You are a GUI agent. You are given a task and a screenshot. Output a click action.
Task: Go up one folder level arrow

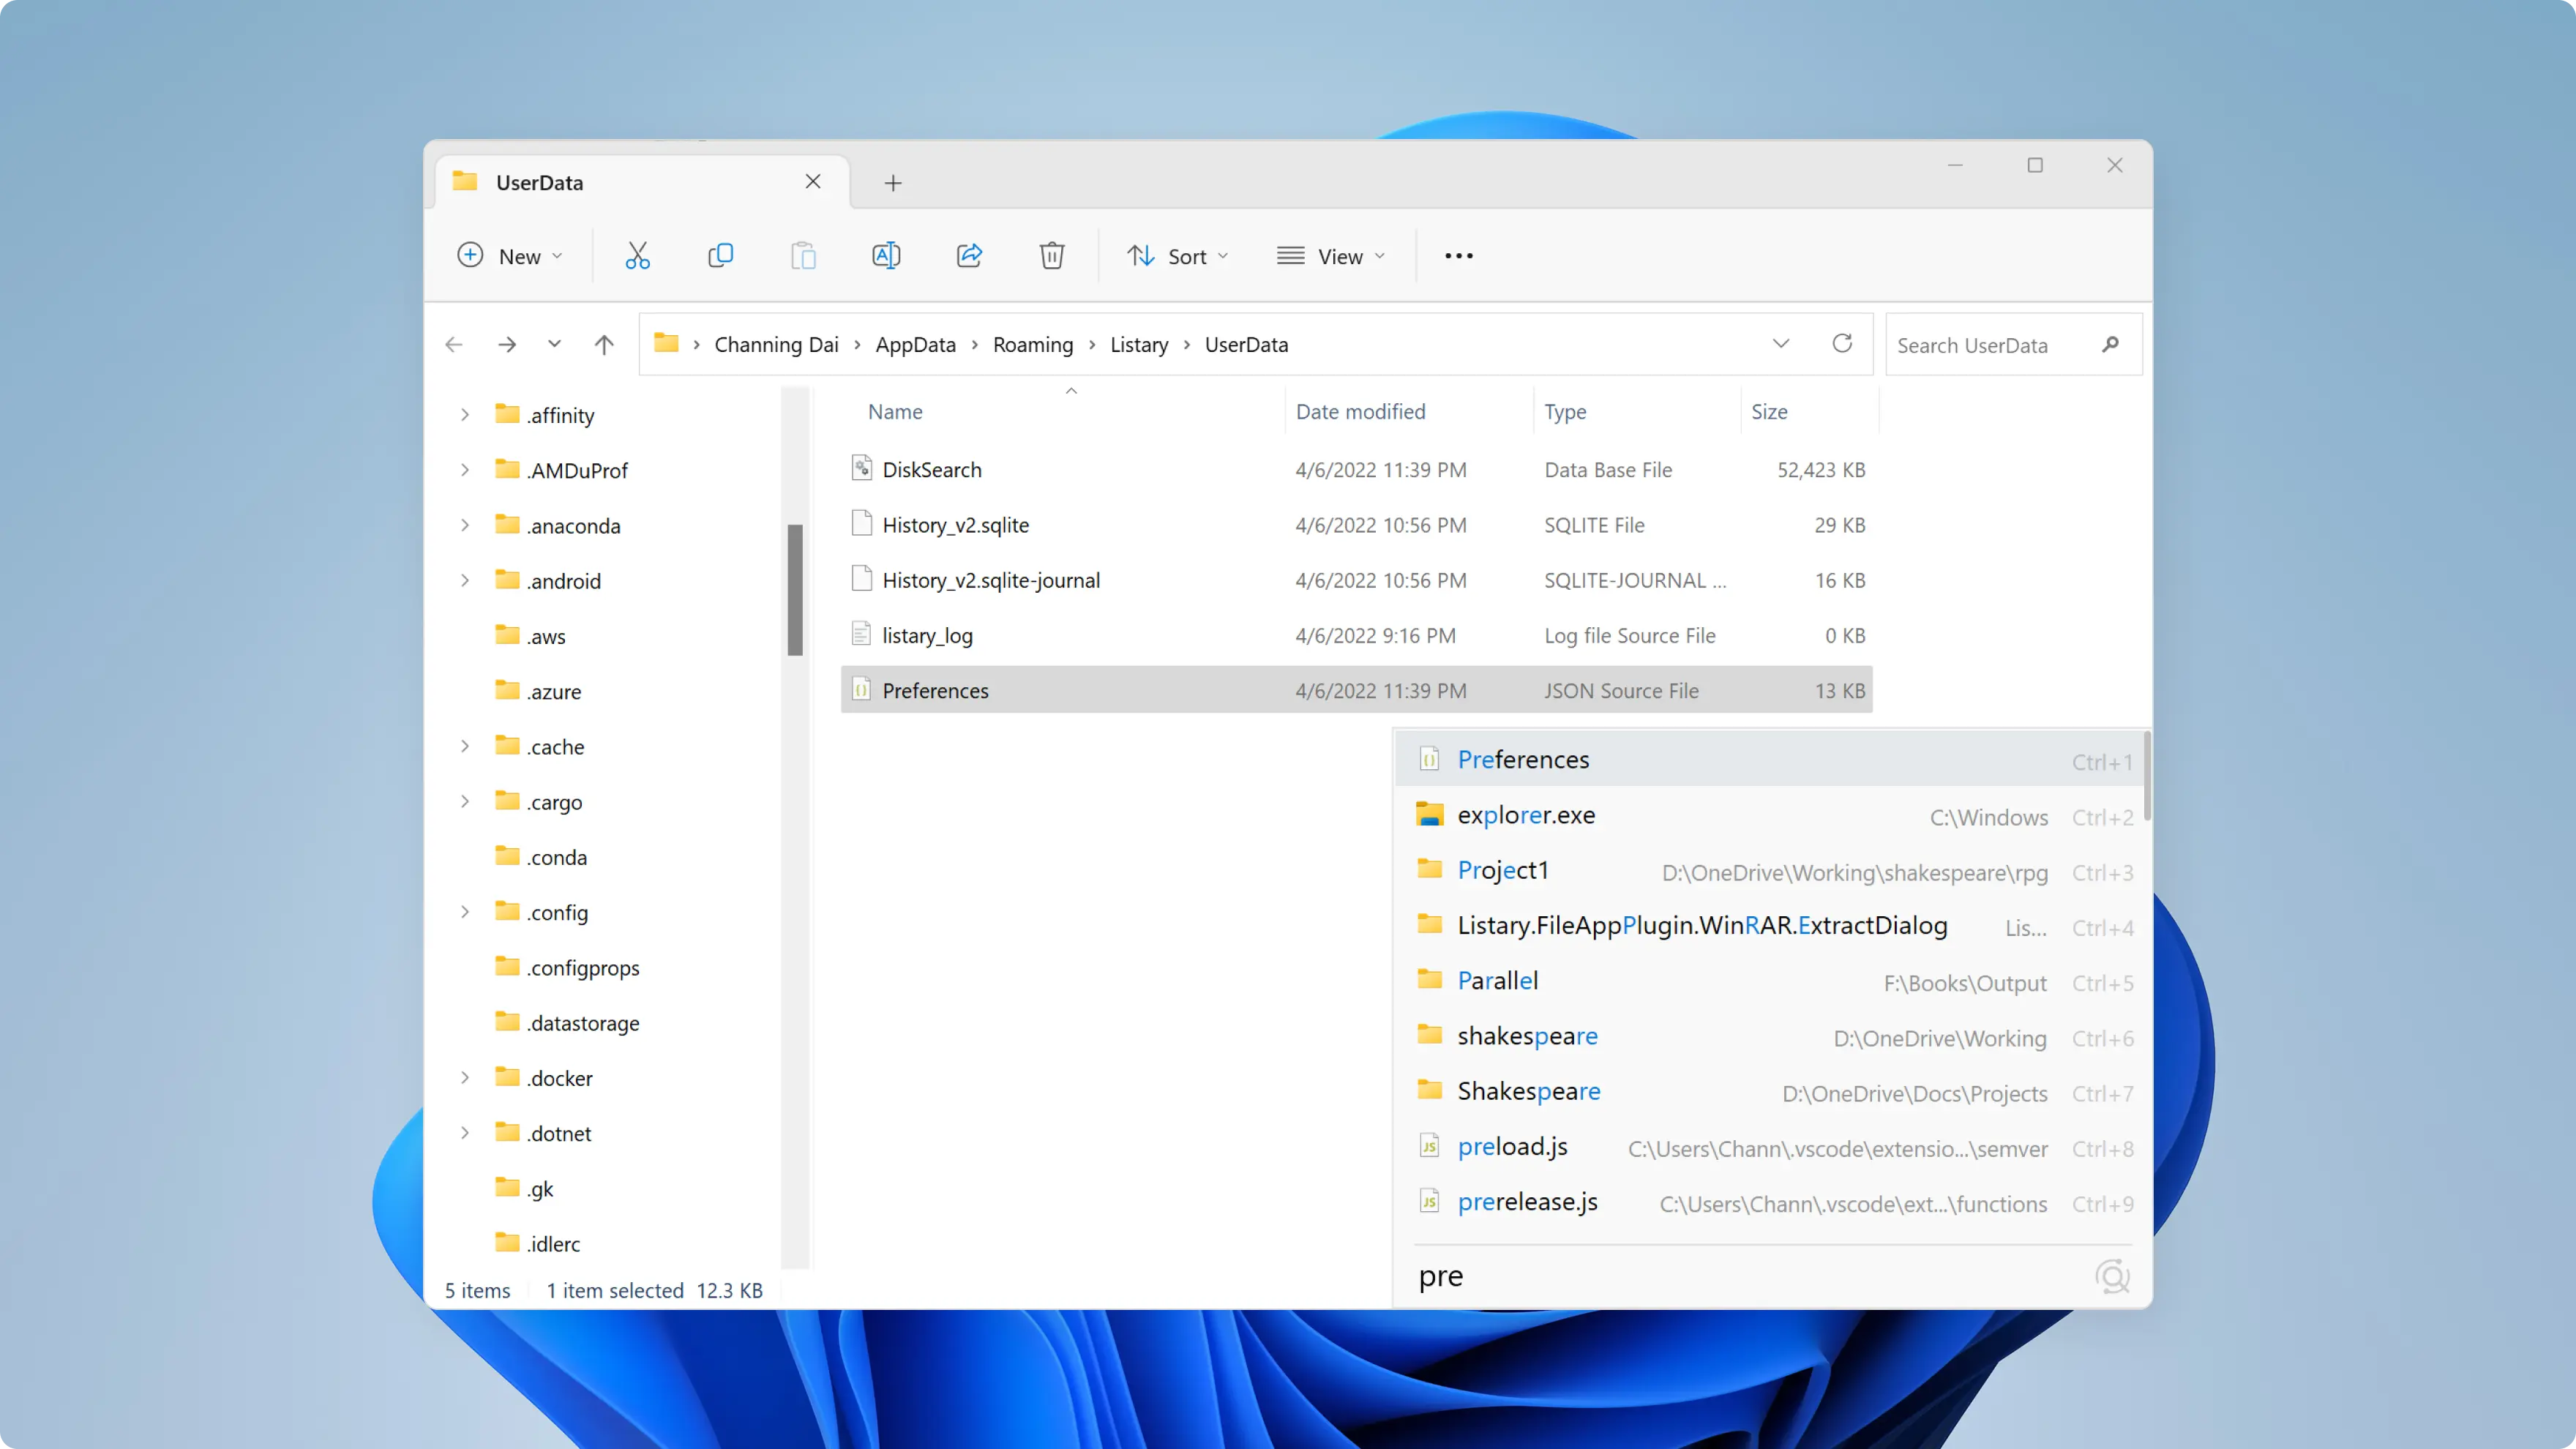point(604,345)
